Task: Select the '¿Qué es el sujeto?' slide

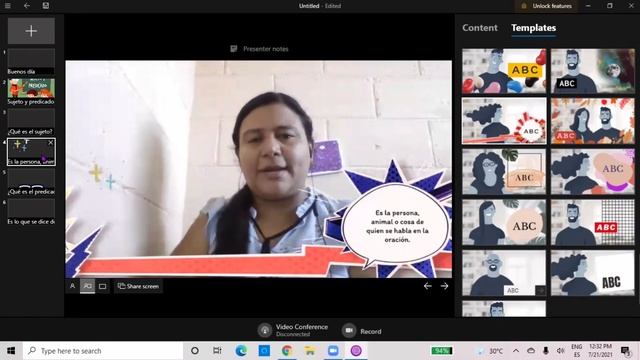Action: (31, 122)
